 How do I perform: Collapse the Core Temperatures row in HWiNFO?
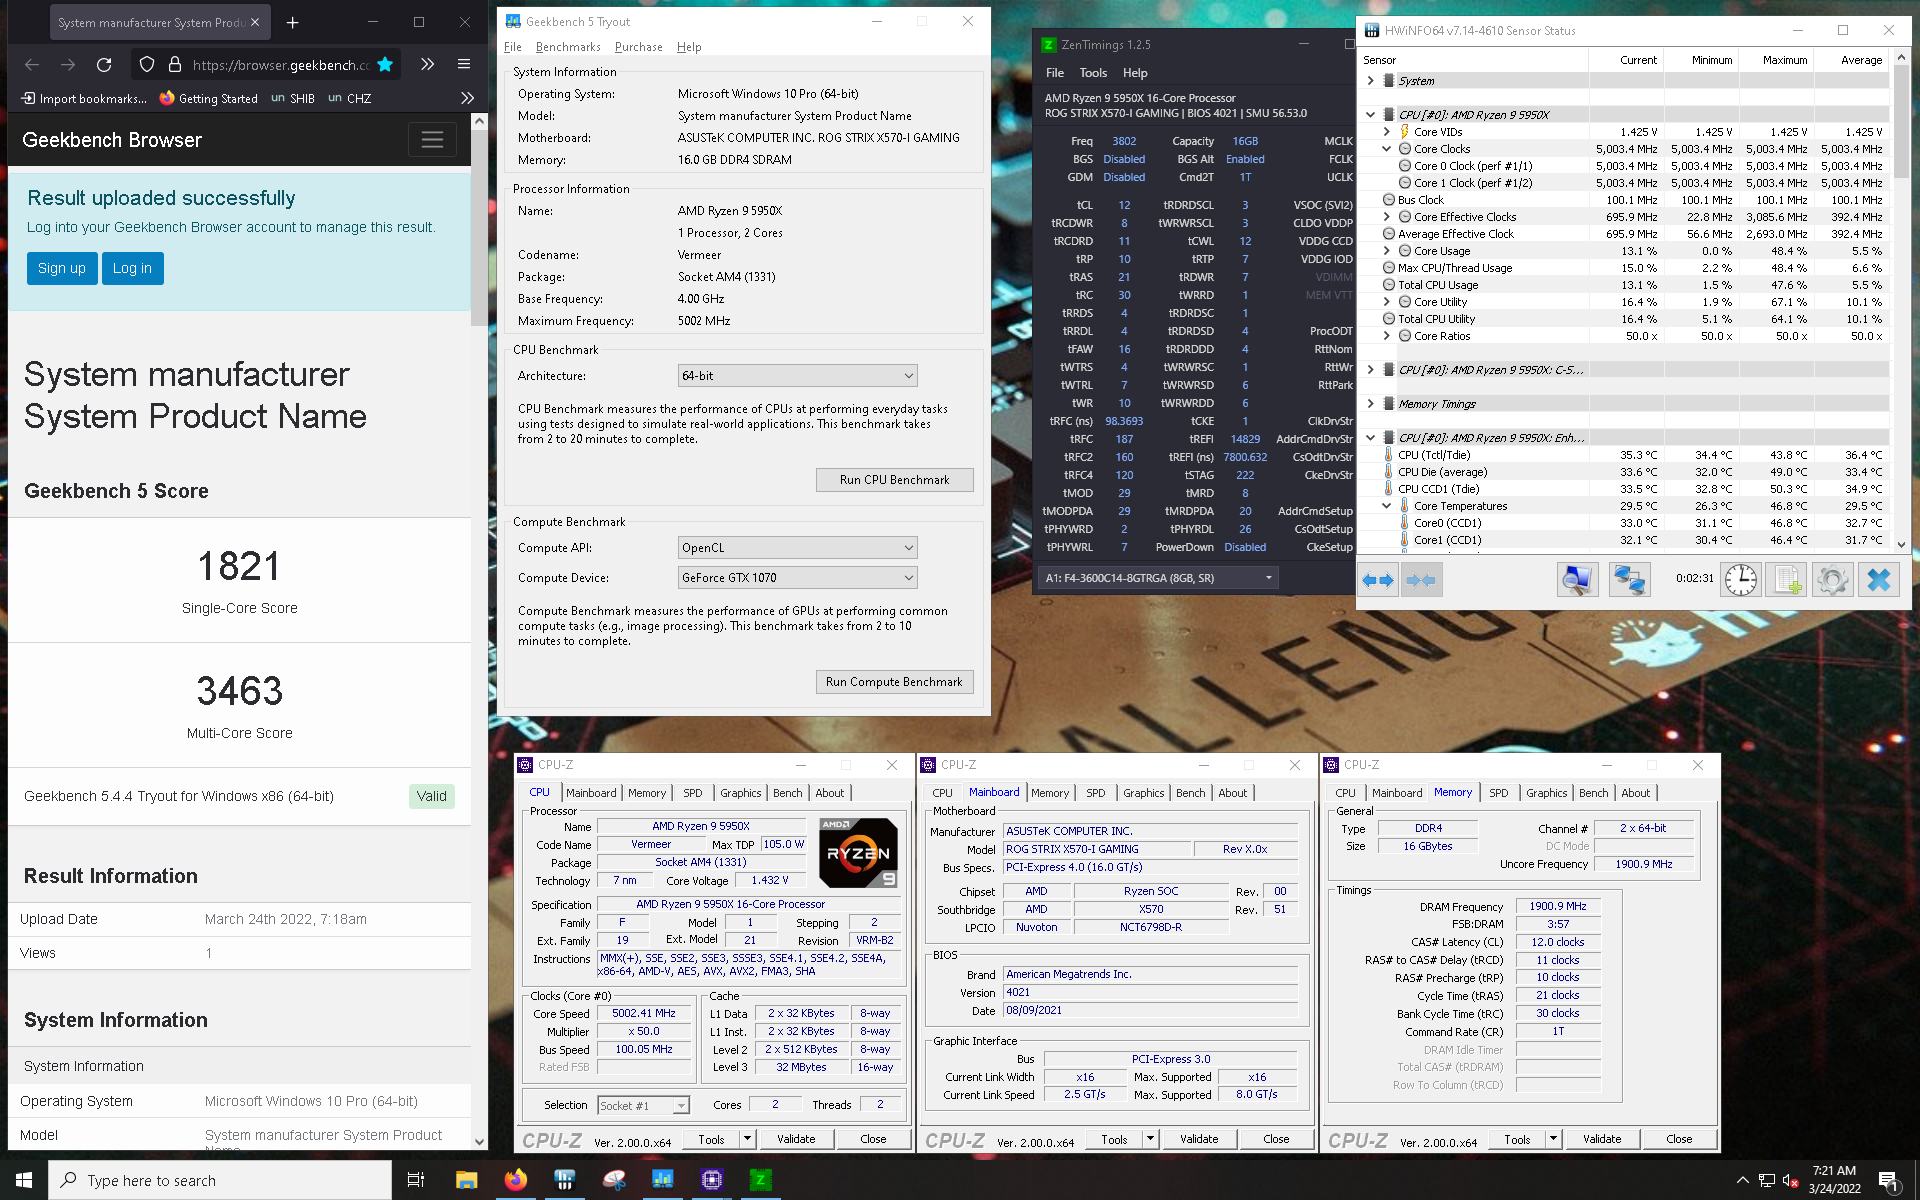click(x=1387, y=506)
